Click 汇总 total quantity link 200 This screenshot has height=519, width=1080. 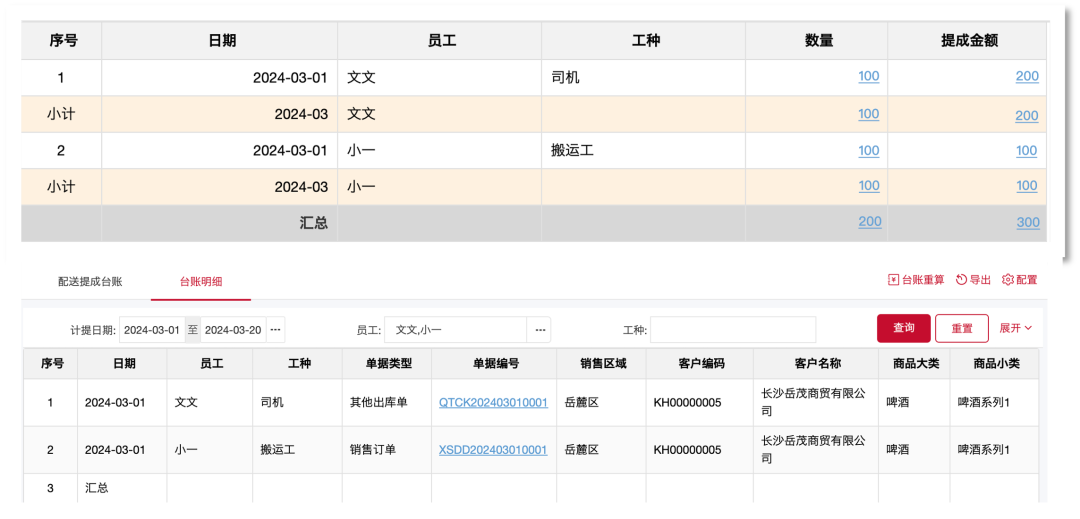pyautogui.click(x=870, y=222)
